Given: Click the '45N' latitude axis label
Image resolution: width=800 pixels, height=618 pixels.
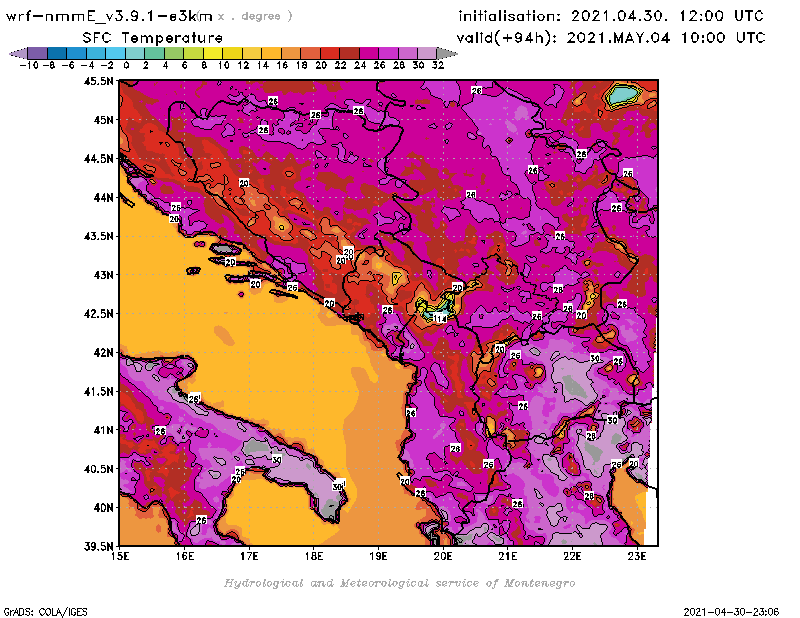Looking at the screenshot, I should (104, 120).
